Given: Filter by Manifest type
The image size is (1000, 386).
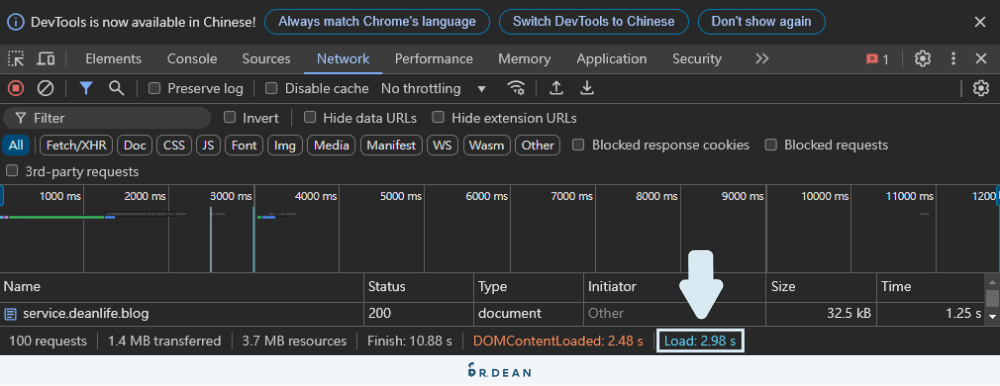Looking at the screenshot, I should click(x=391, y=145).
